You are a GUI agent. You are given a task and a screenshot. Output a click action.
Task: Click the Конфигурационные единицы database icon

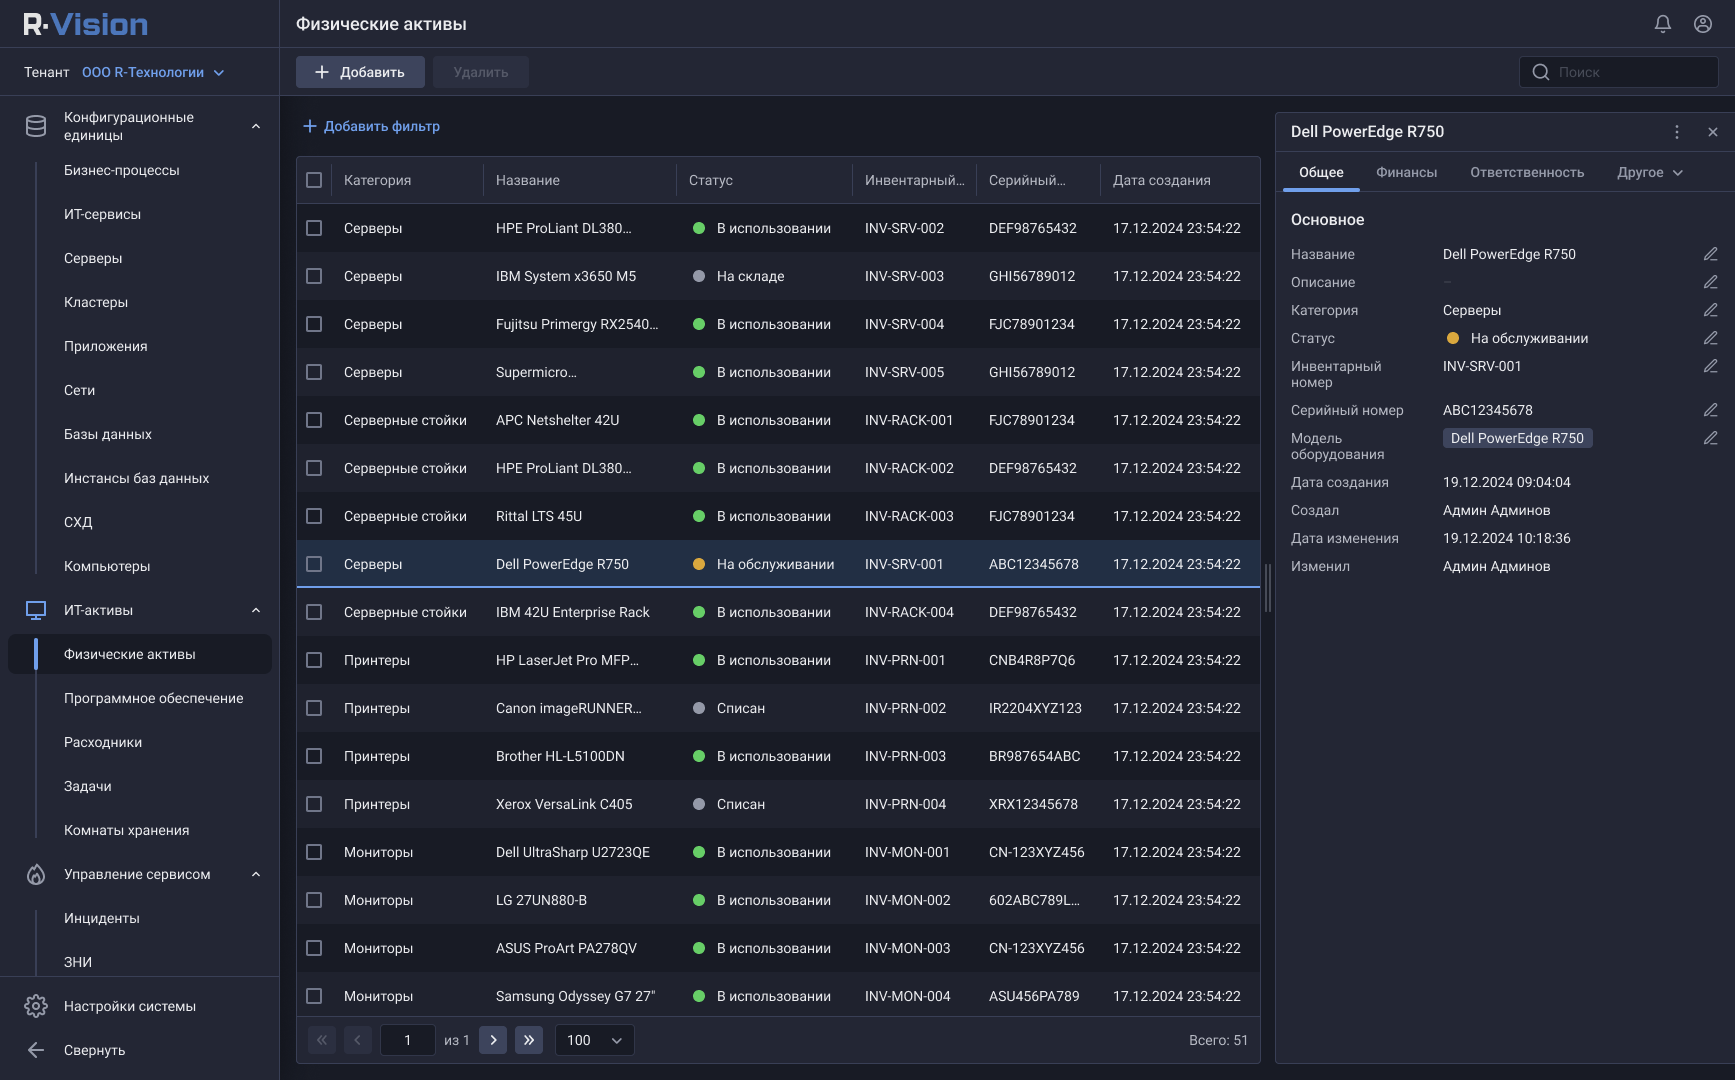(x=36, y=126)
